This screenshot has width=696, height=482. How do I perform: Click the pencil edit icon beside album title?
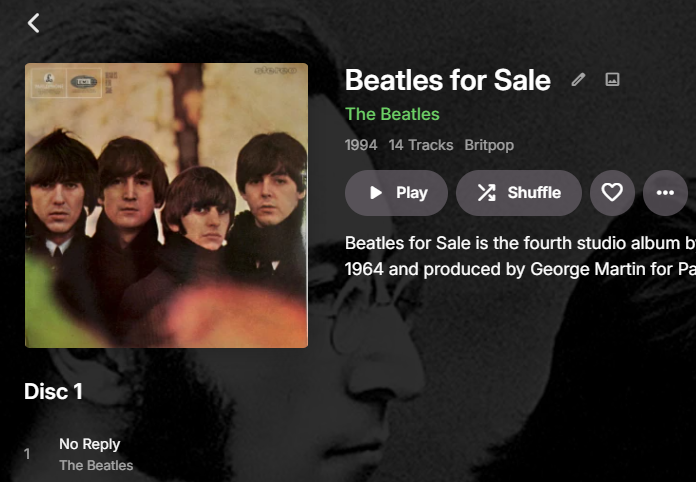coord(578,80)
